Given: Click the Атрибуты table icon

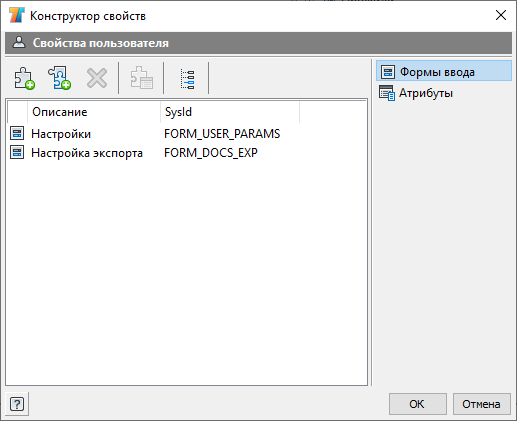Looking at the screenshot, I should [x=387, y=93].
